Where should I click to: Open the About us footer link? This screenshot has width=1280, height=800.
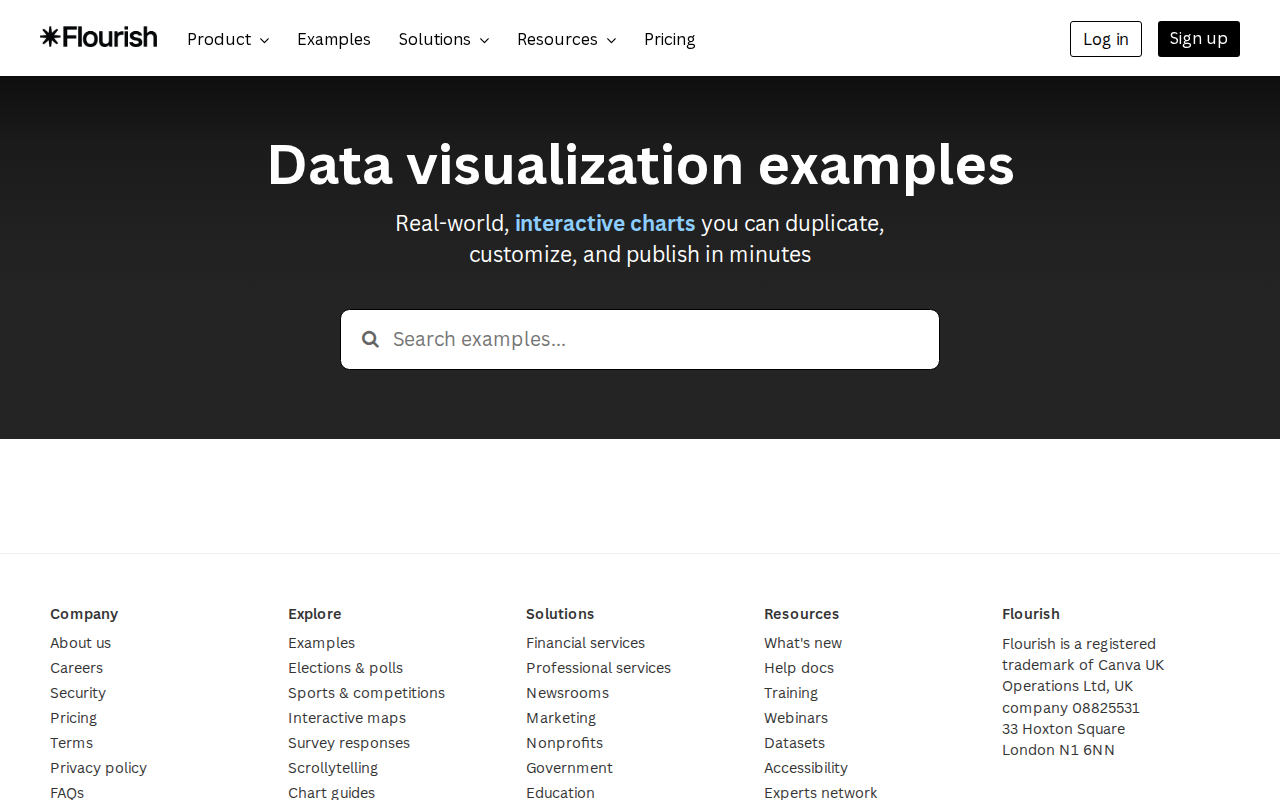click(x=81, y=643)
